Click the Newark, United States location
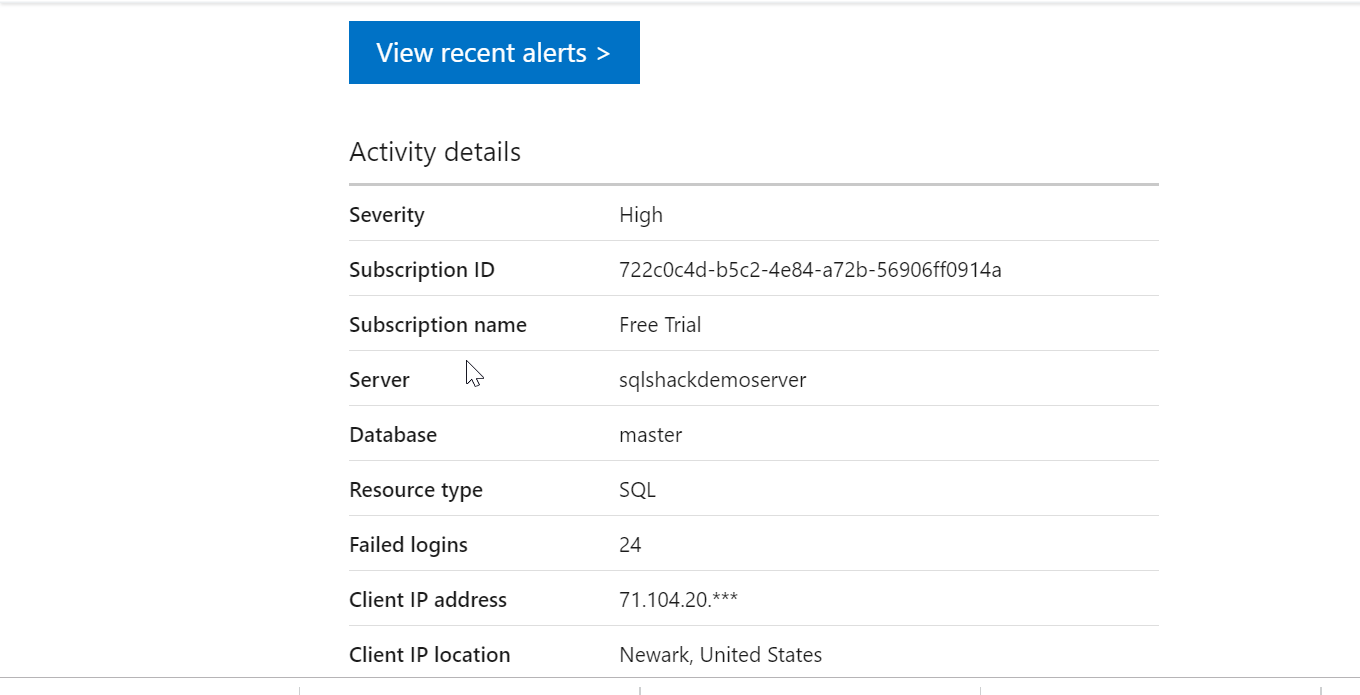1360x695 pixels. click(721, 655)
